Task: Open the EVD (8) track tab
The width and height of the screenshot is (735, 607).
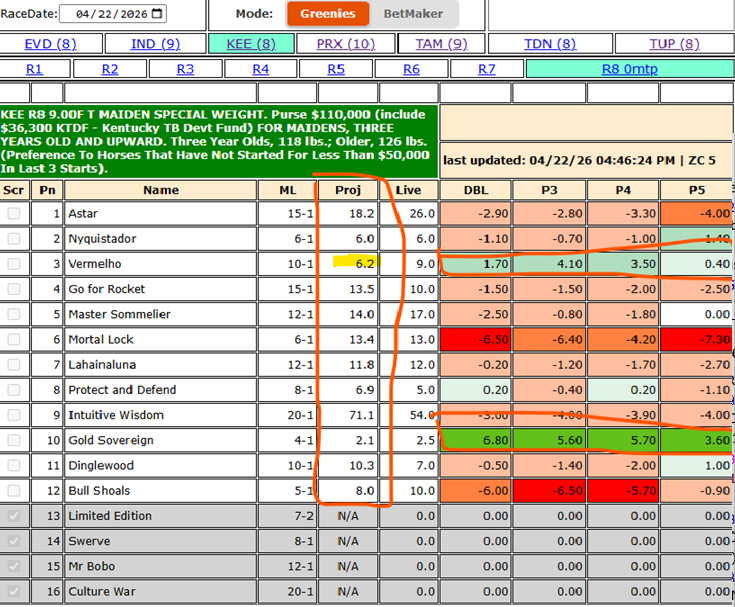Action: [x=51, y=44]
